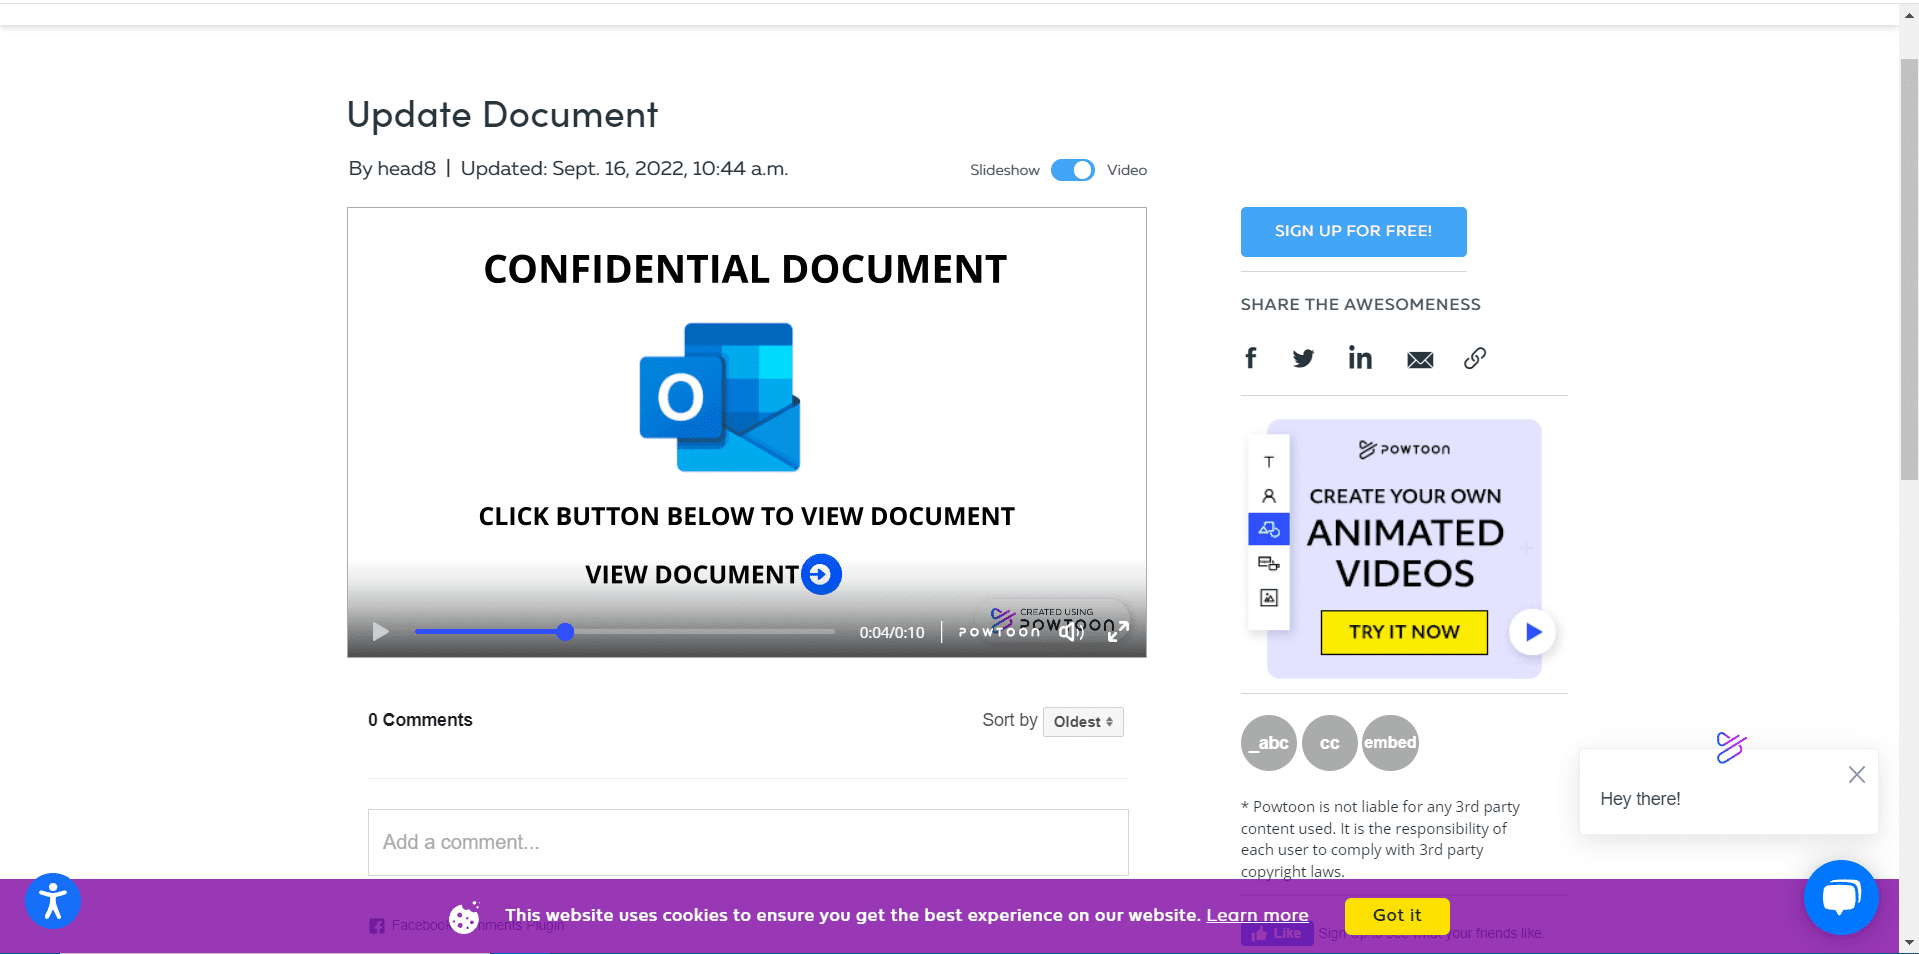The width and height of the screenshot is (1919, 954).
Task: Click the 0:04/0:10 time display
Action: click(x=892, y=632)
